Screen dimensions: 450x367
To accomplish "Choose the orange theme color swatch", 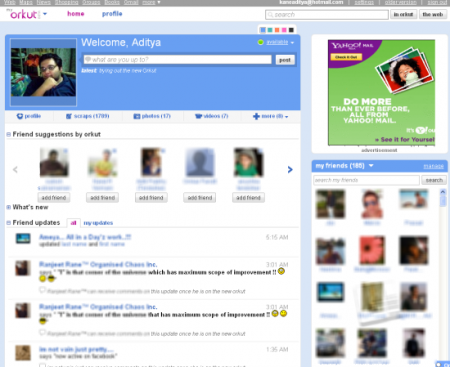I will point(277,30).
